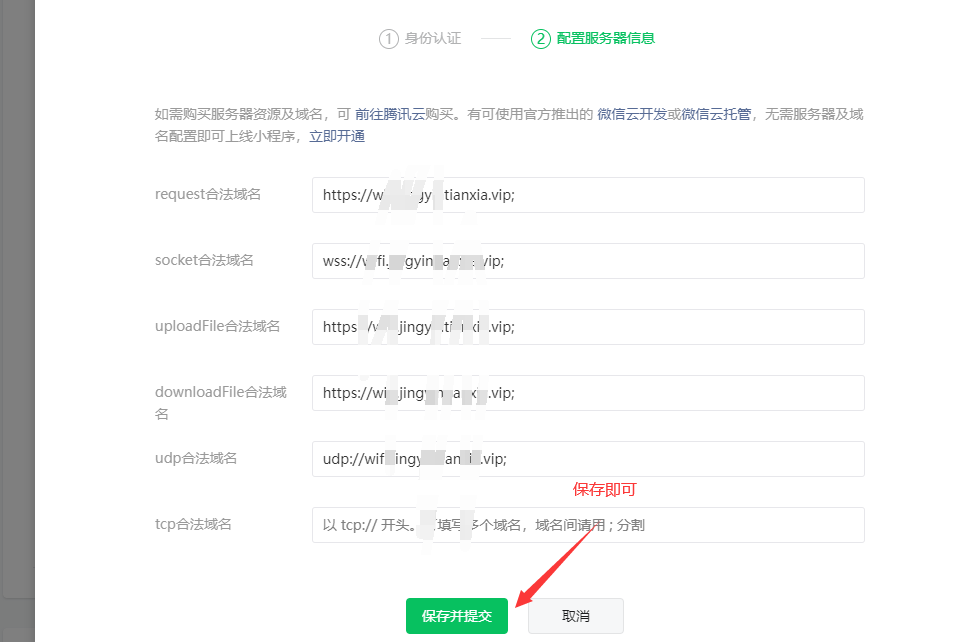Viewport: 964px width, 642px height.
Task: Click the socket合法域名 label
Action: (204, 260)
